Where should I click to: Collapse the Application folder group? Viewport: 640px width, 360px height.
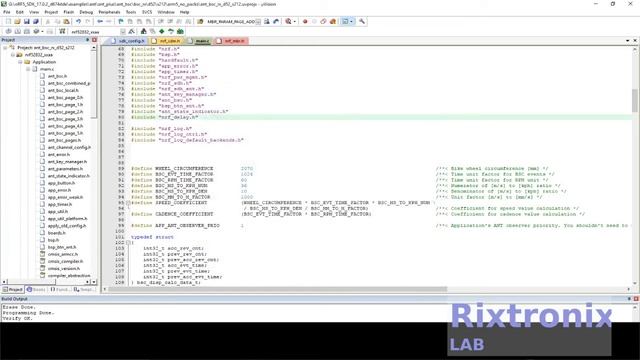[20, 62]
